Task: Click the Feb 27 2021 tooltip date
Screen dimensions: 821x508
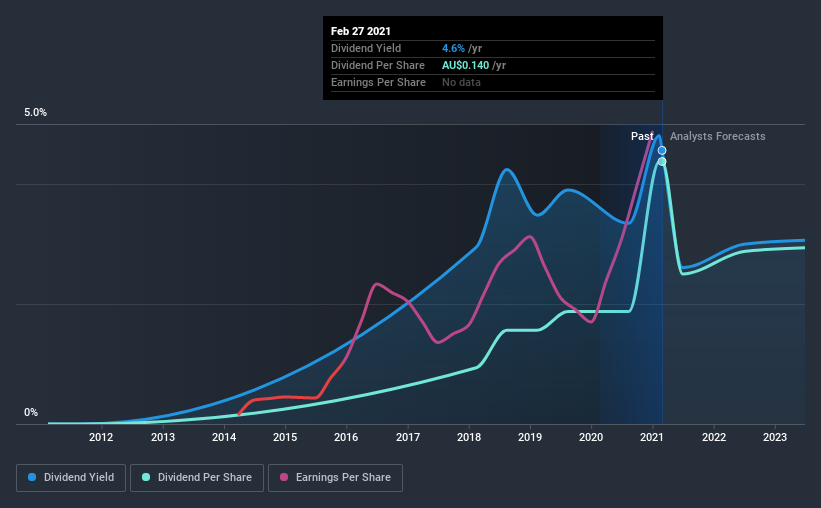Action: pos(361,31)
